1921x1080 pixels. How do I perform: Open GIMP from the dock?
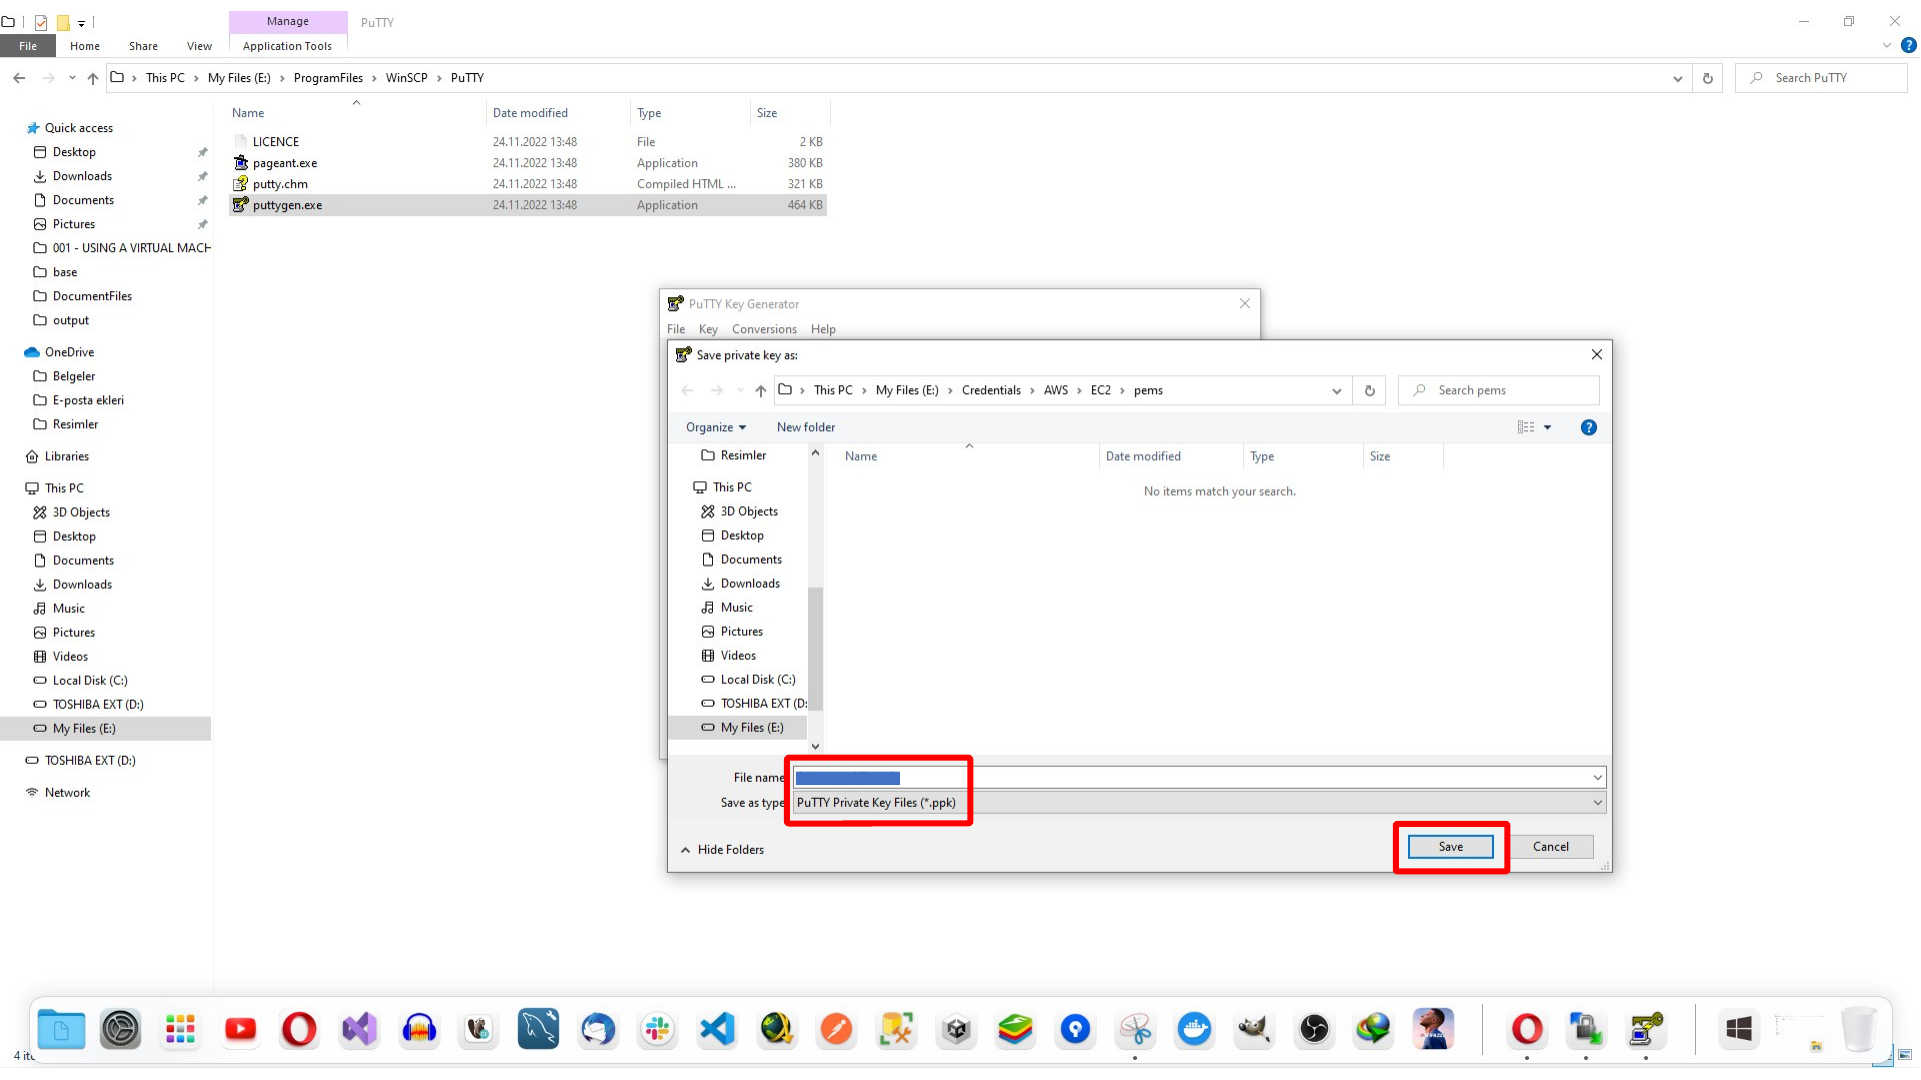tap(1254, 1029)
